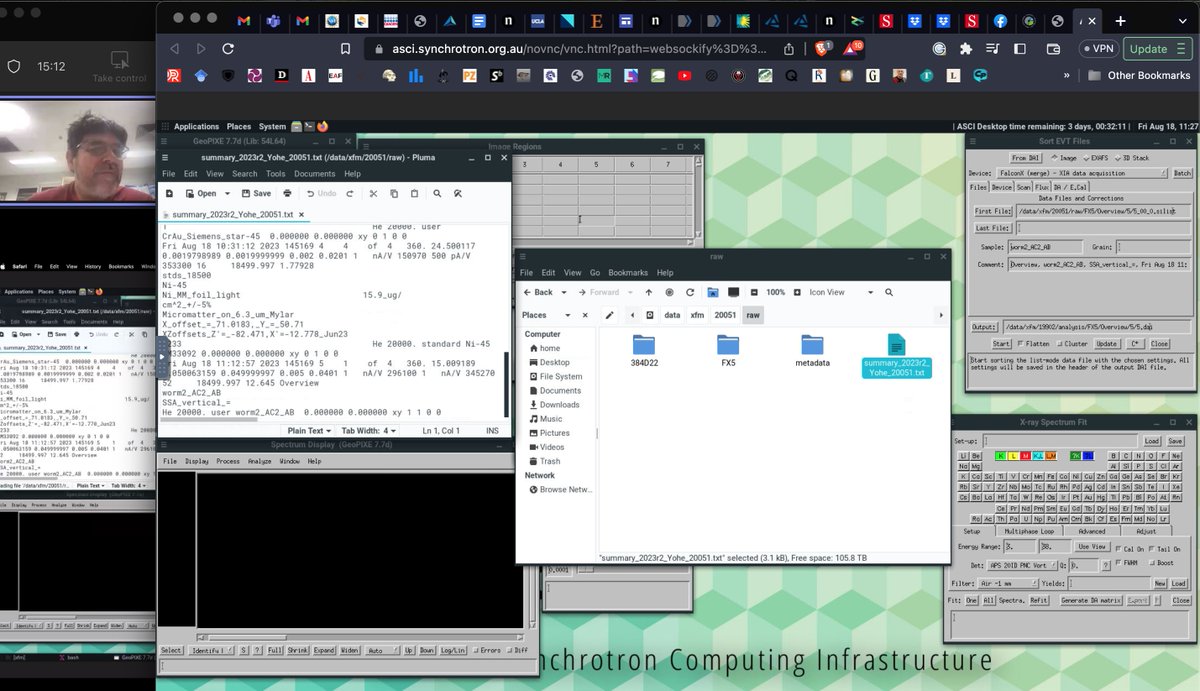The width and height of the screenshot is (1200, 691).
Task: Click the Start button in Sort EVT Files
Action: coord(1002,343)
